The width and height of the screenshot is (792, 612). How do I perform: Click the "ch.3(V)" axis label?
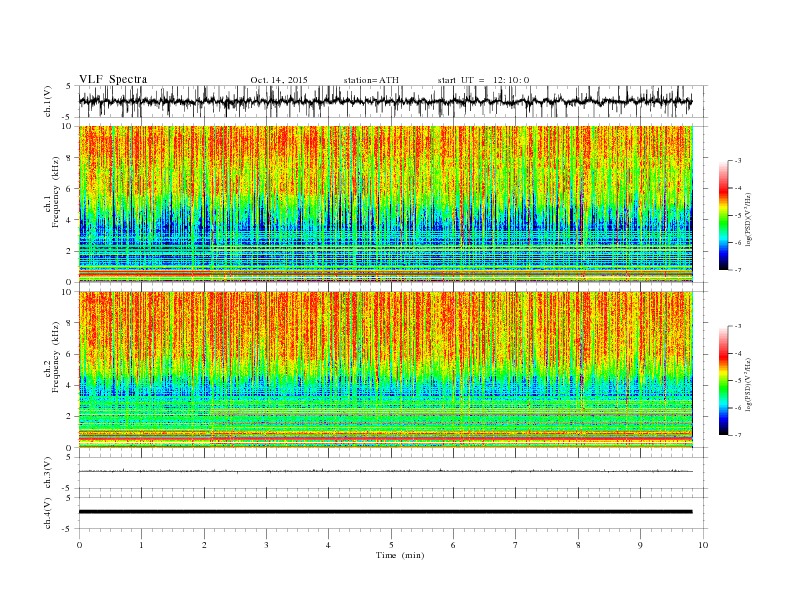click(x=47, y=473)
